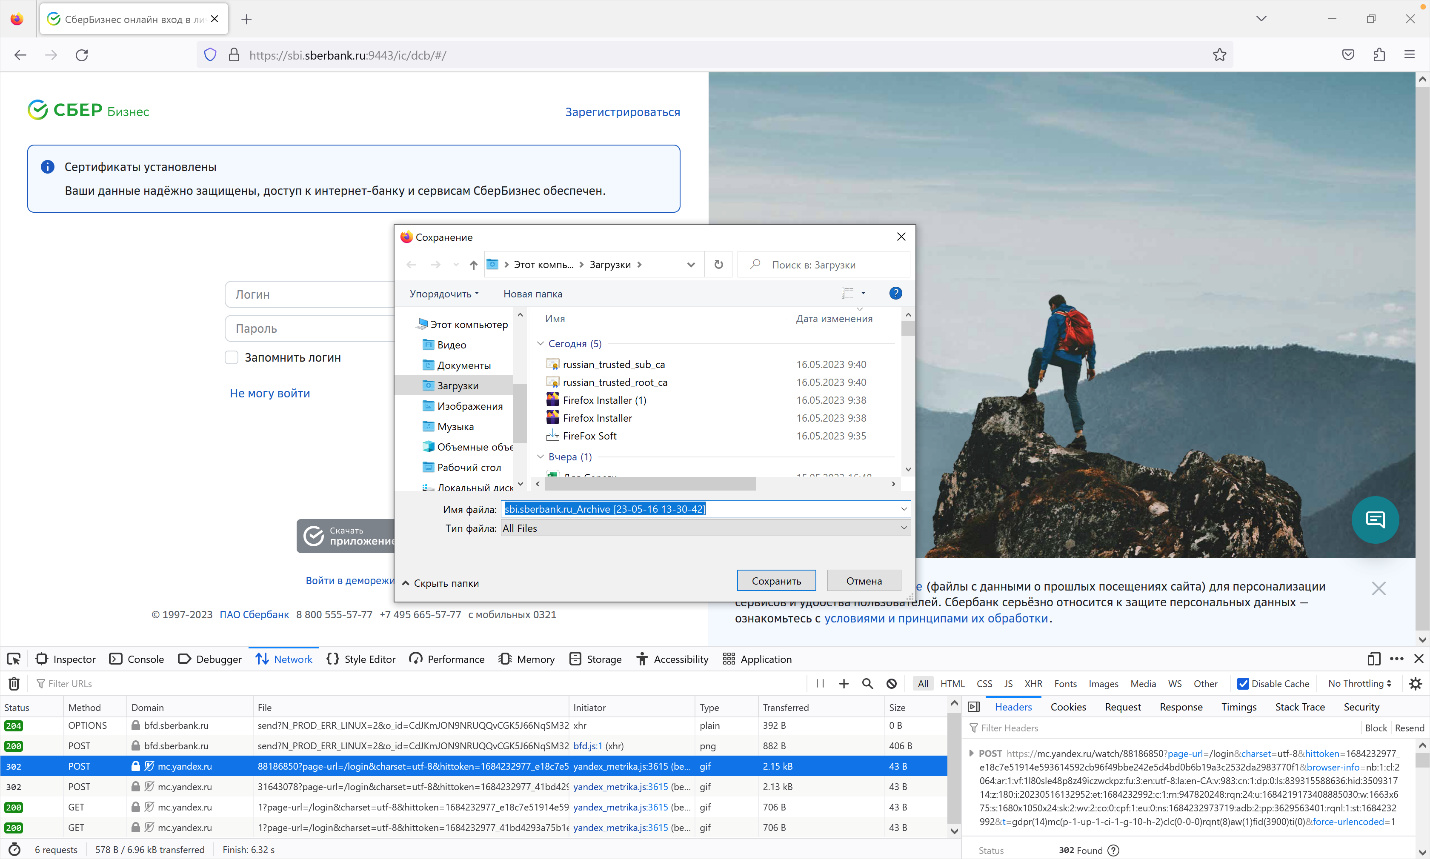Open the Response tab of request details
1430x859 pixels.
click(x=1181, y=707)
